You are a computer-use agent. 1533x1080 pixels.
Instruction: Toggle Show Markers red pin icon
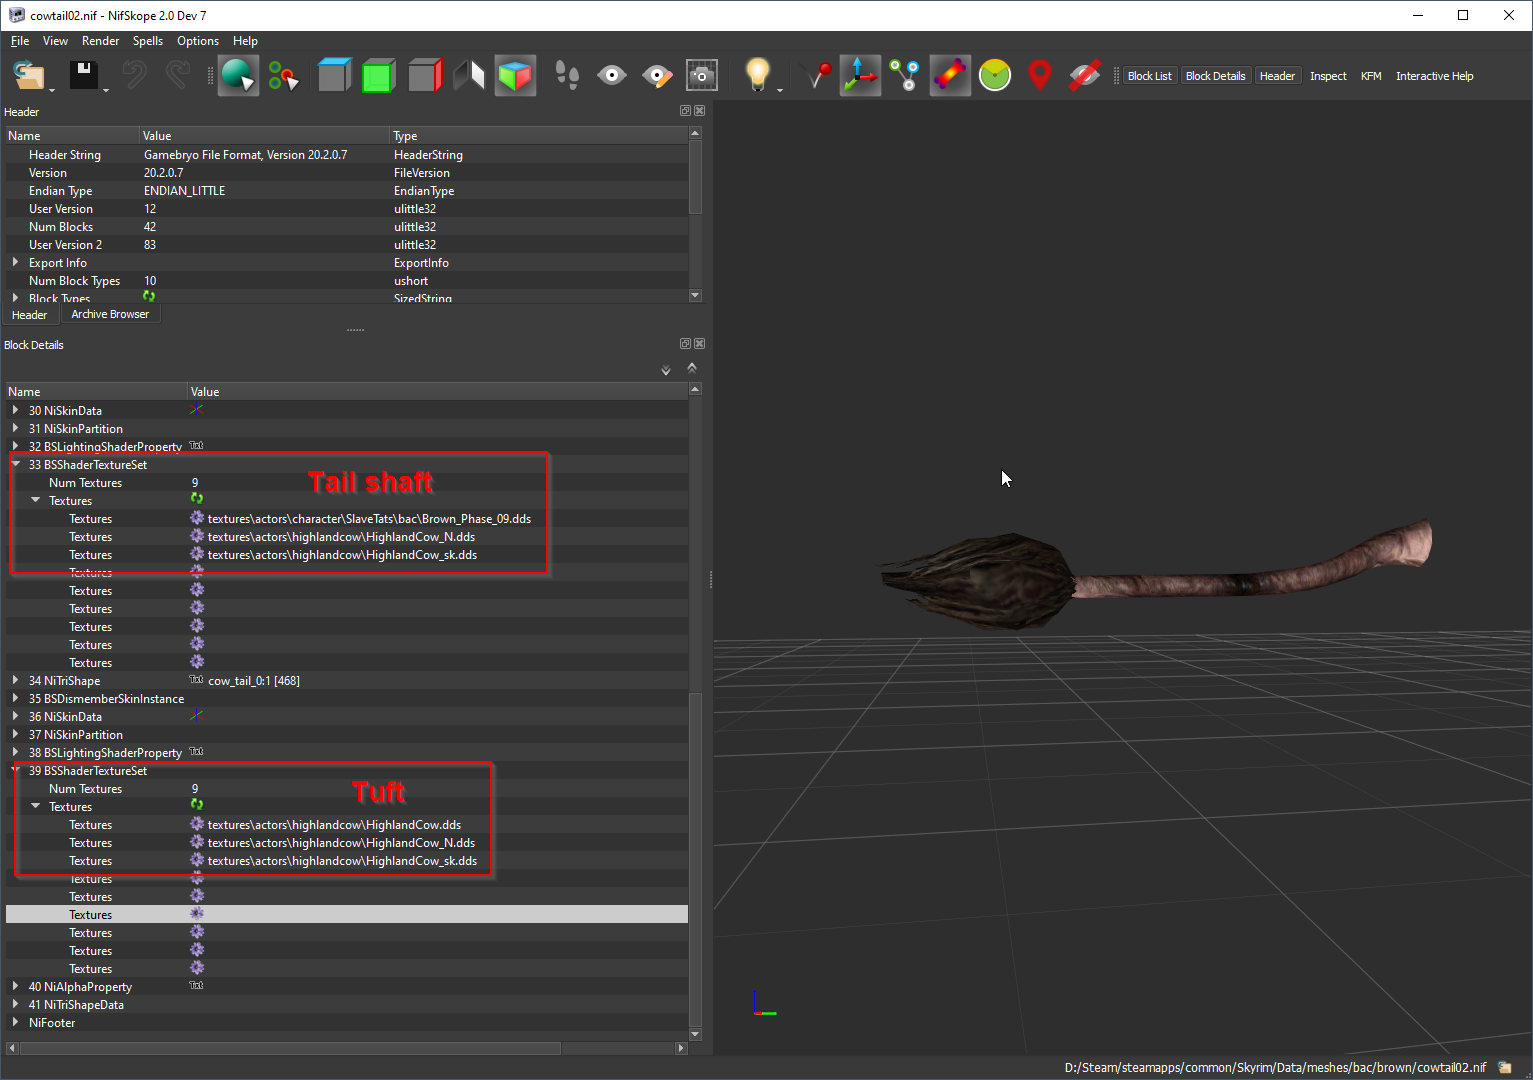[1040, 76]
